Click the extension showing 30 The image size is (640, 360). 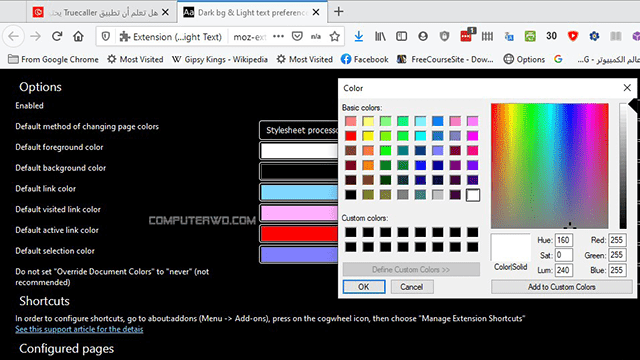[x=551, y=36]
